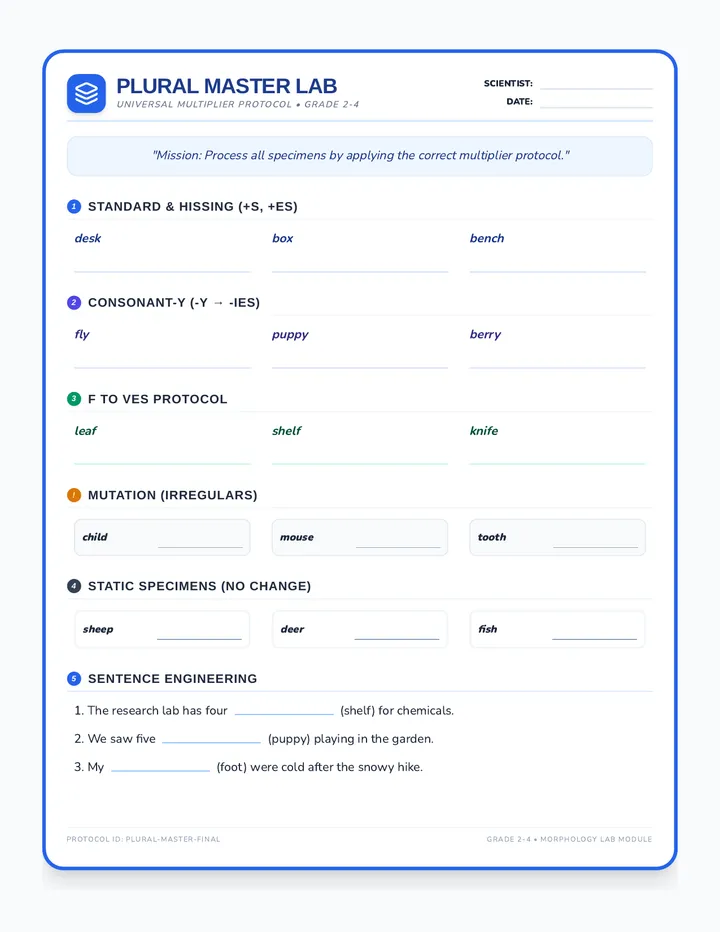Click the orange Mutation warning badge
Image resolution: width=720 pixels, height=932 pixels.
point(74,495)
